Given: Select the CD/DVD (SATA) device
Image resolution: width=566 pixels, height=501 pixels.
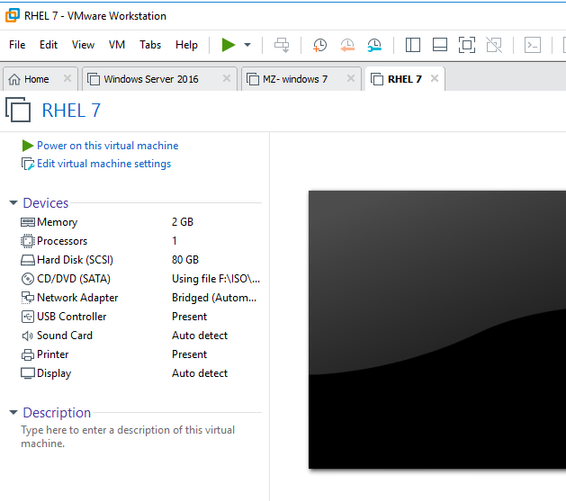Looking at the screenshot, I should click(141, 279).
